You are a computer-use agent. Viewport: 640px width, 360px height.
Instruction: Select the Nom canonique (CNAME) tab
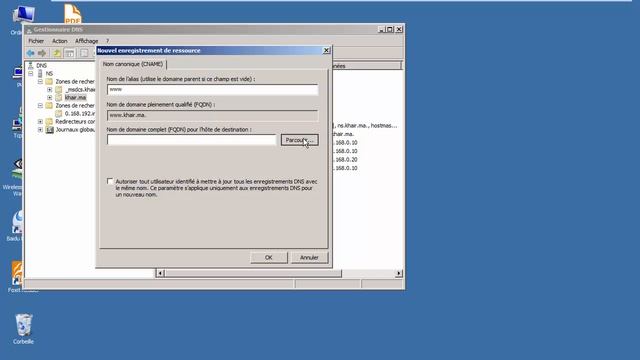[x=133, y=64]
